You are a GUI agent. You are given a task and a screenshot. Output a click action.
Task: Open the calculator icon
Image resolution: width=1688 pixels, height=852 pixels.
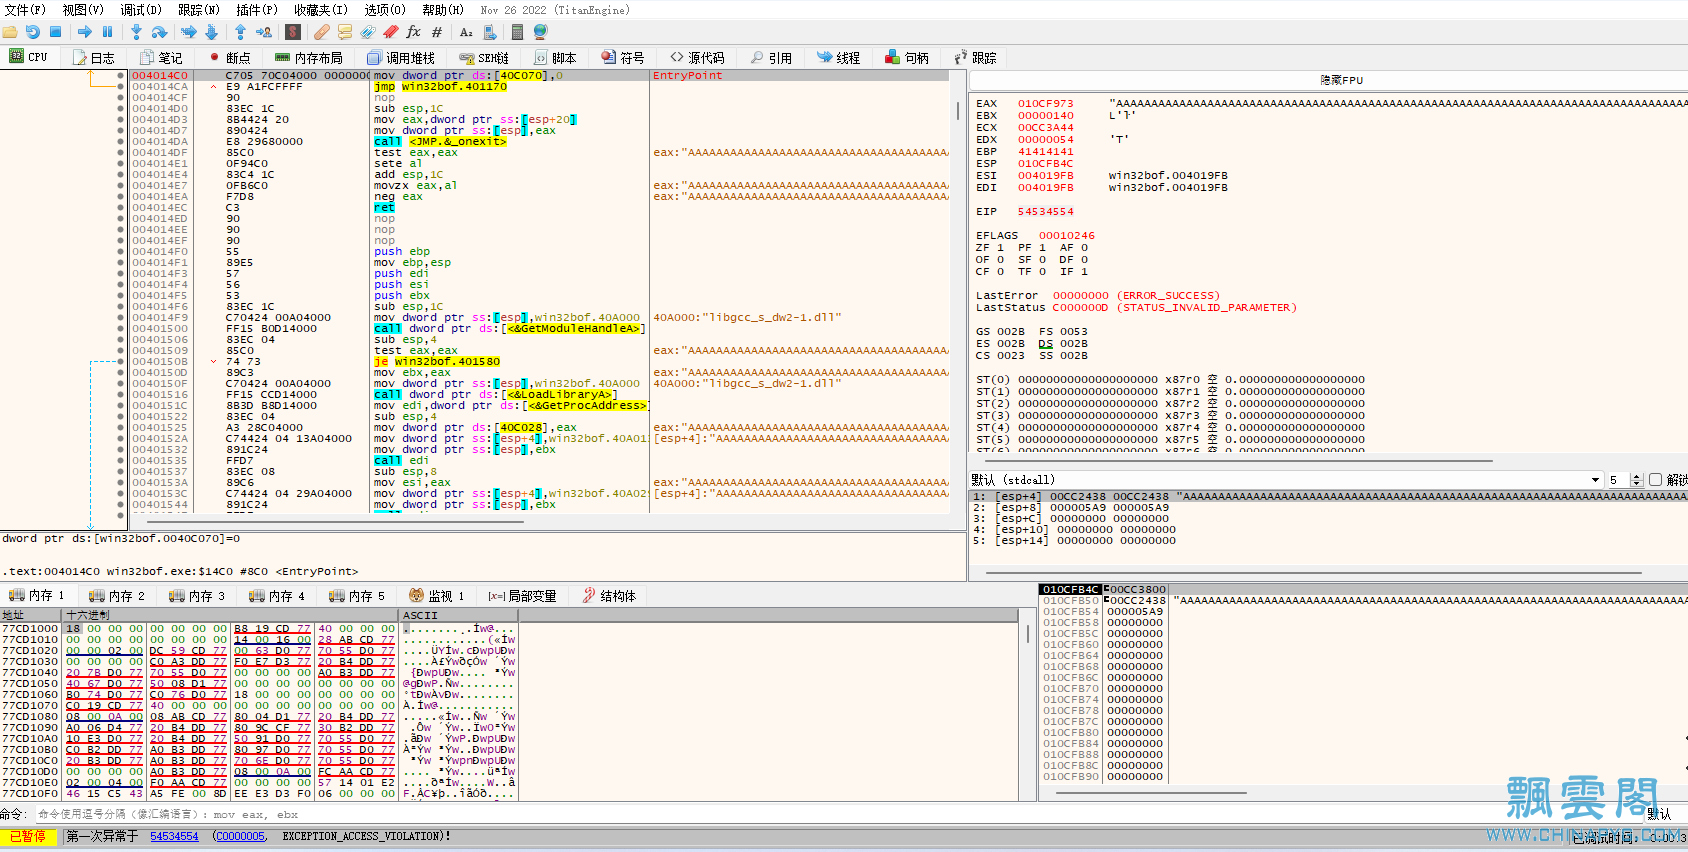tap(517, 32)
